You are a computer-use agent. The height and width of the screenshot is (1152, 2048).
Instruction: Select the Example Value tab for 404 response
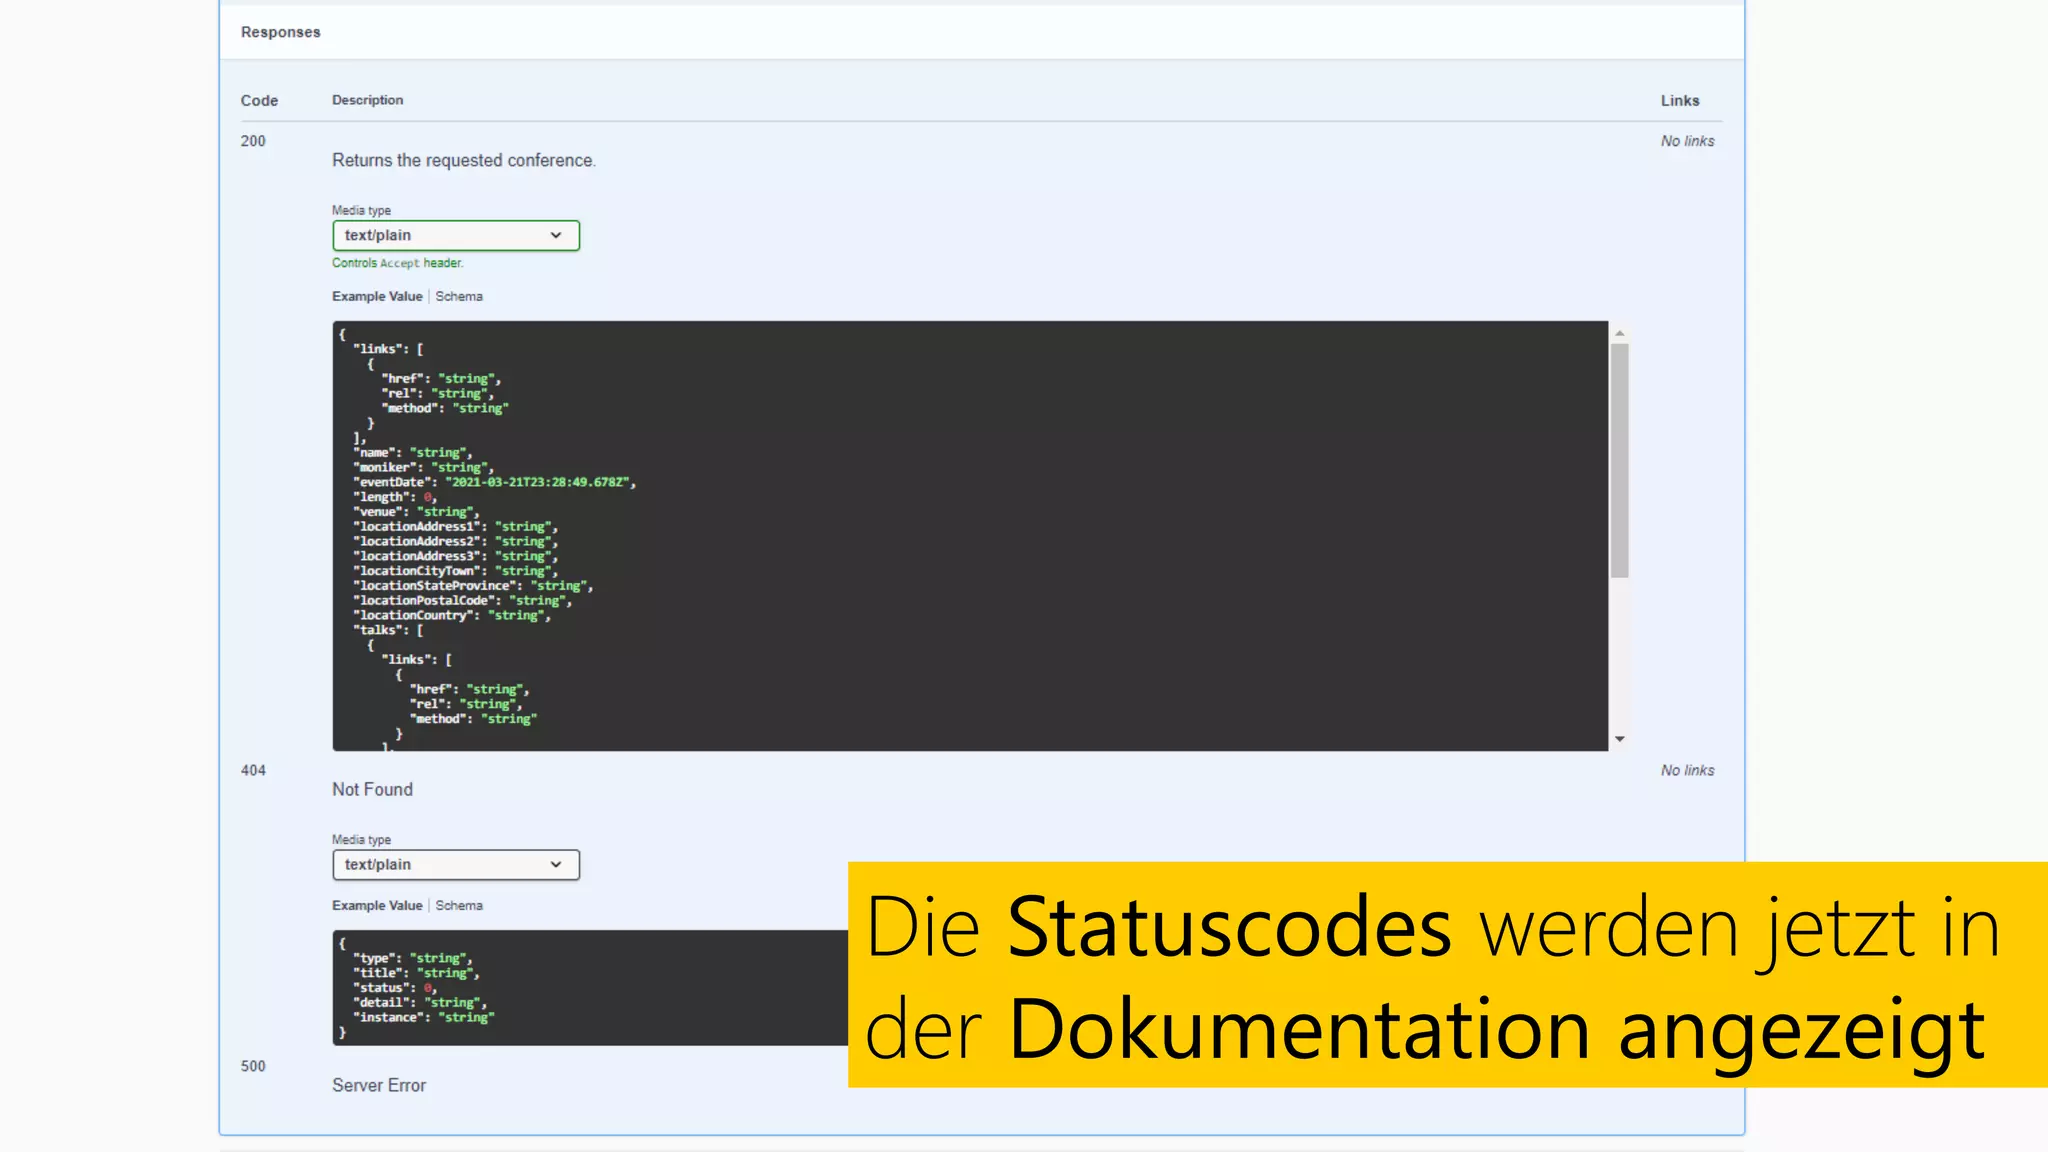377,905
